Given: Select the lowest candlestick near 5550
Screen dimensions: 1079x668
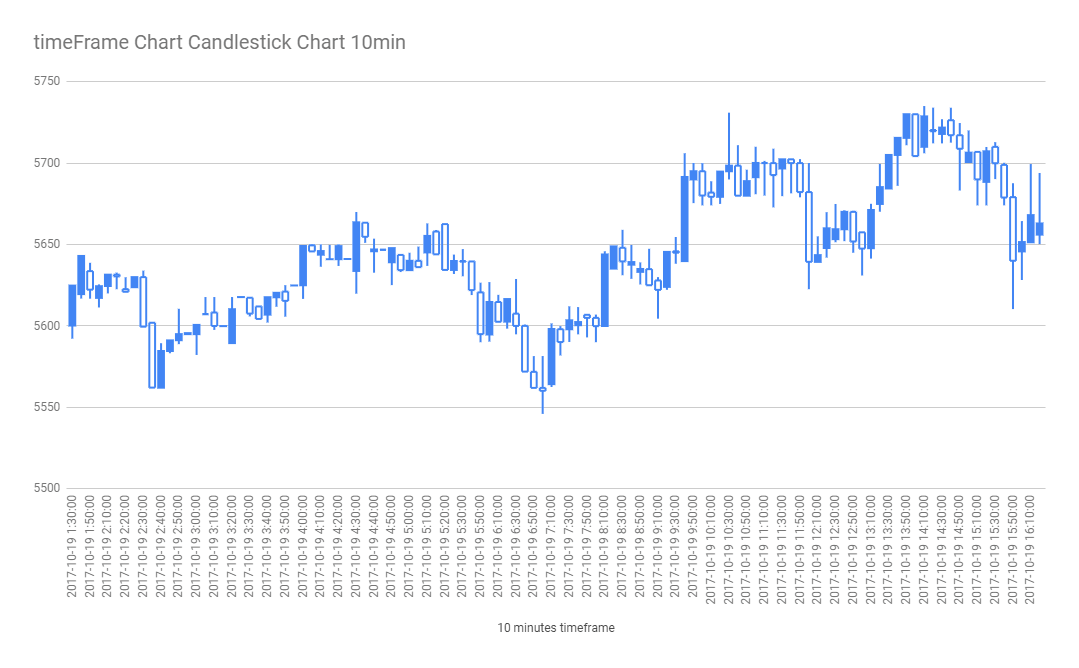Looking at the screenshot, I should pyautogui.click(x=543, y=389).
